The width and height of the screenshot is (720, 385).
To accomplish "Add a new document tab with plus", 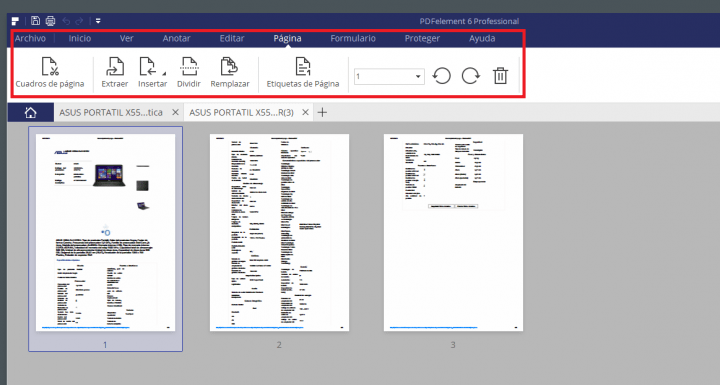I will [322, 113].
